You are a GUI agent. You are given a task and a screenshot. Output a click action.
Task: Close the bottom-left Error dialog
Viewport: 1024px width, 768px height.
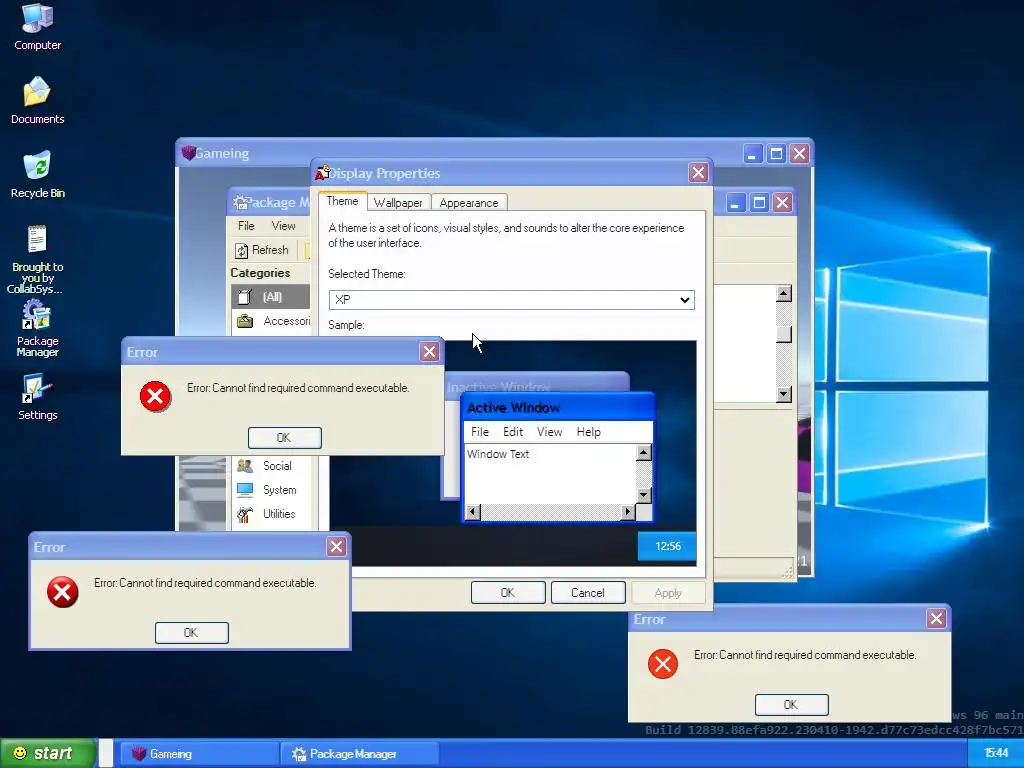(x=336, y=547)
